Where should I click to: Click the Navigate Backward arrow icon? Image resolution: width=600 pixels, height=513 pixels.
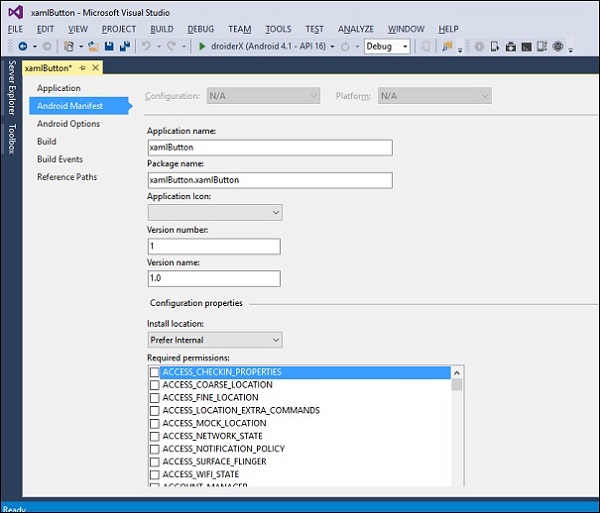[23, 46]
